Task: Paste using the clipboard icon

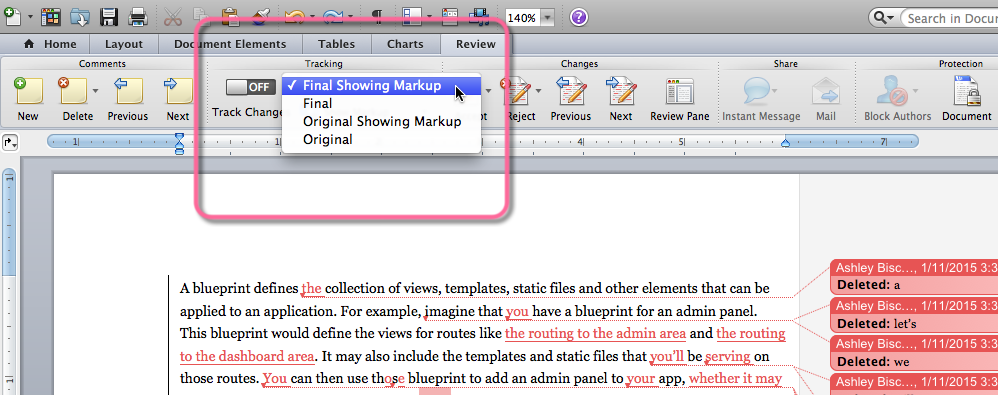Action: 230,17
